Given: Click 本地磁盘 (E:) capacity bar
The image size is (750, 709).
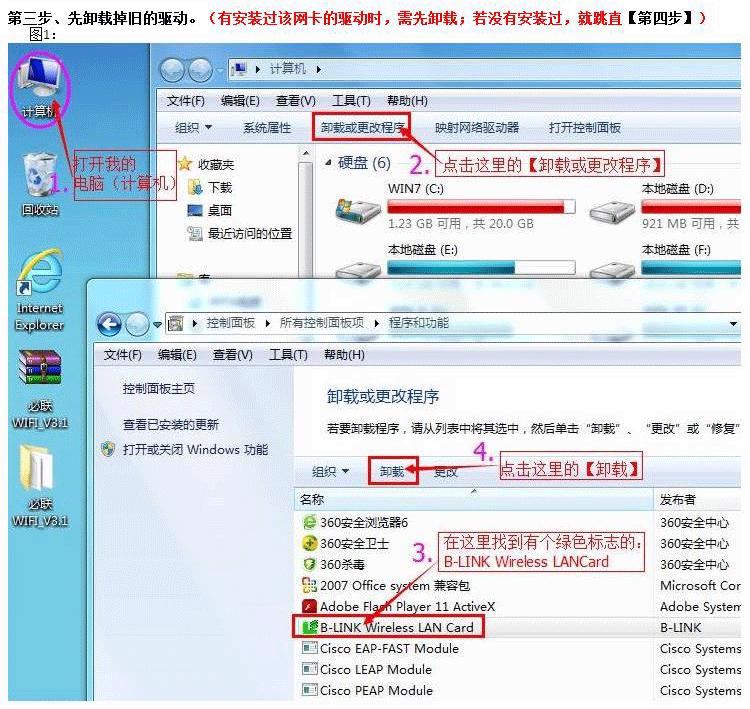Looking at the screenshot, I should tap(481, 267).
